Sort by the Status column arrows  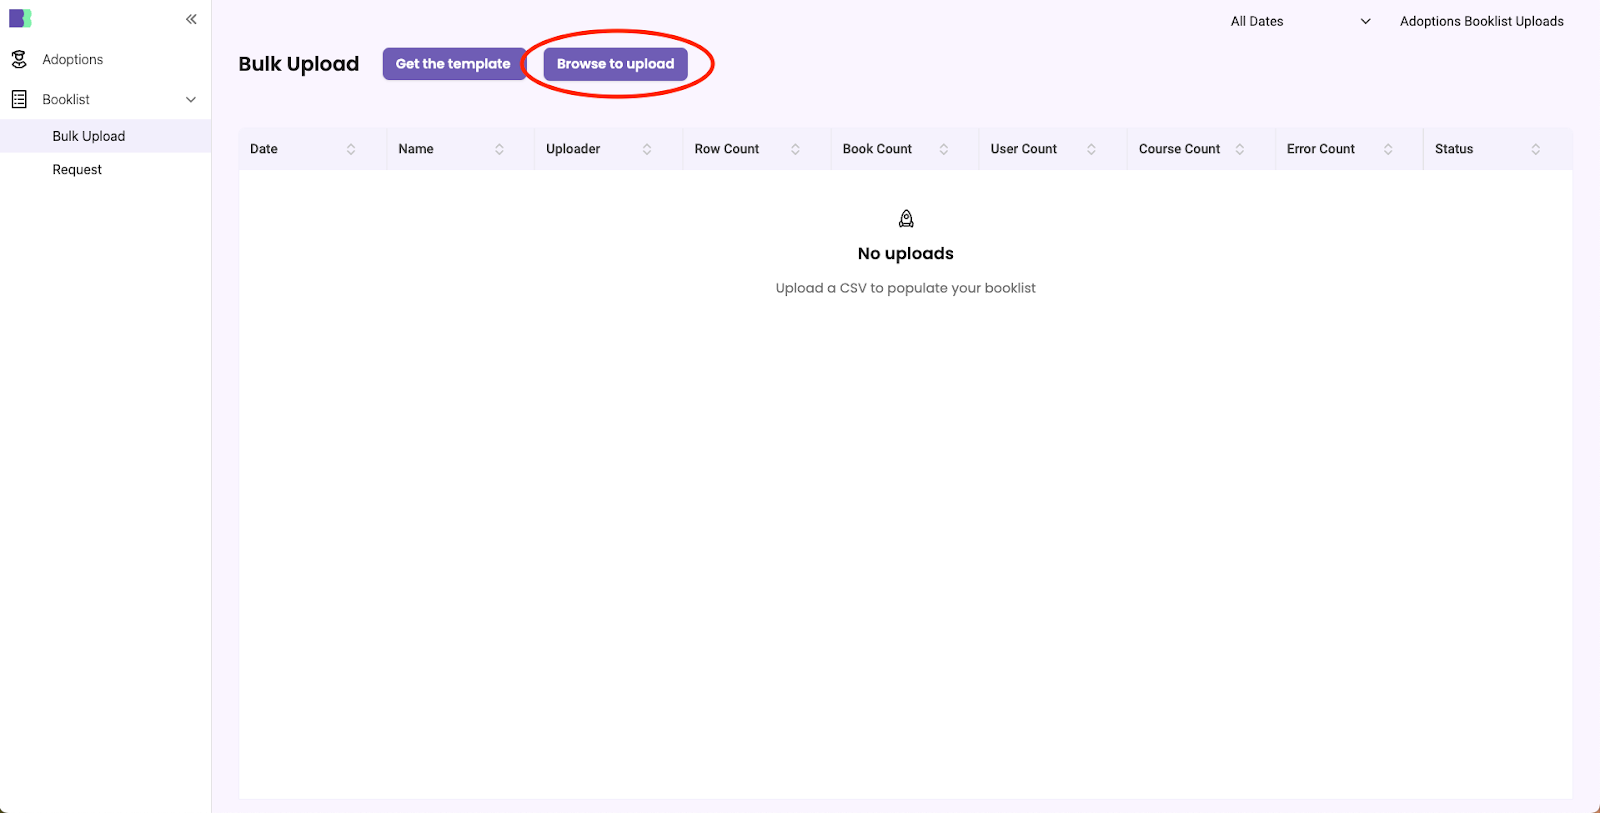coord(1535,149)
